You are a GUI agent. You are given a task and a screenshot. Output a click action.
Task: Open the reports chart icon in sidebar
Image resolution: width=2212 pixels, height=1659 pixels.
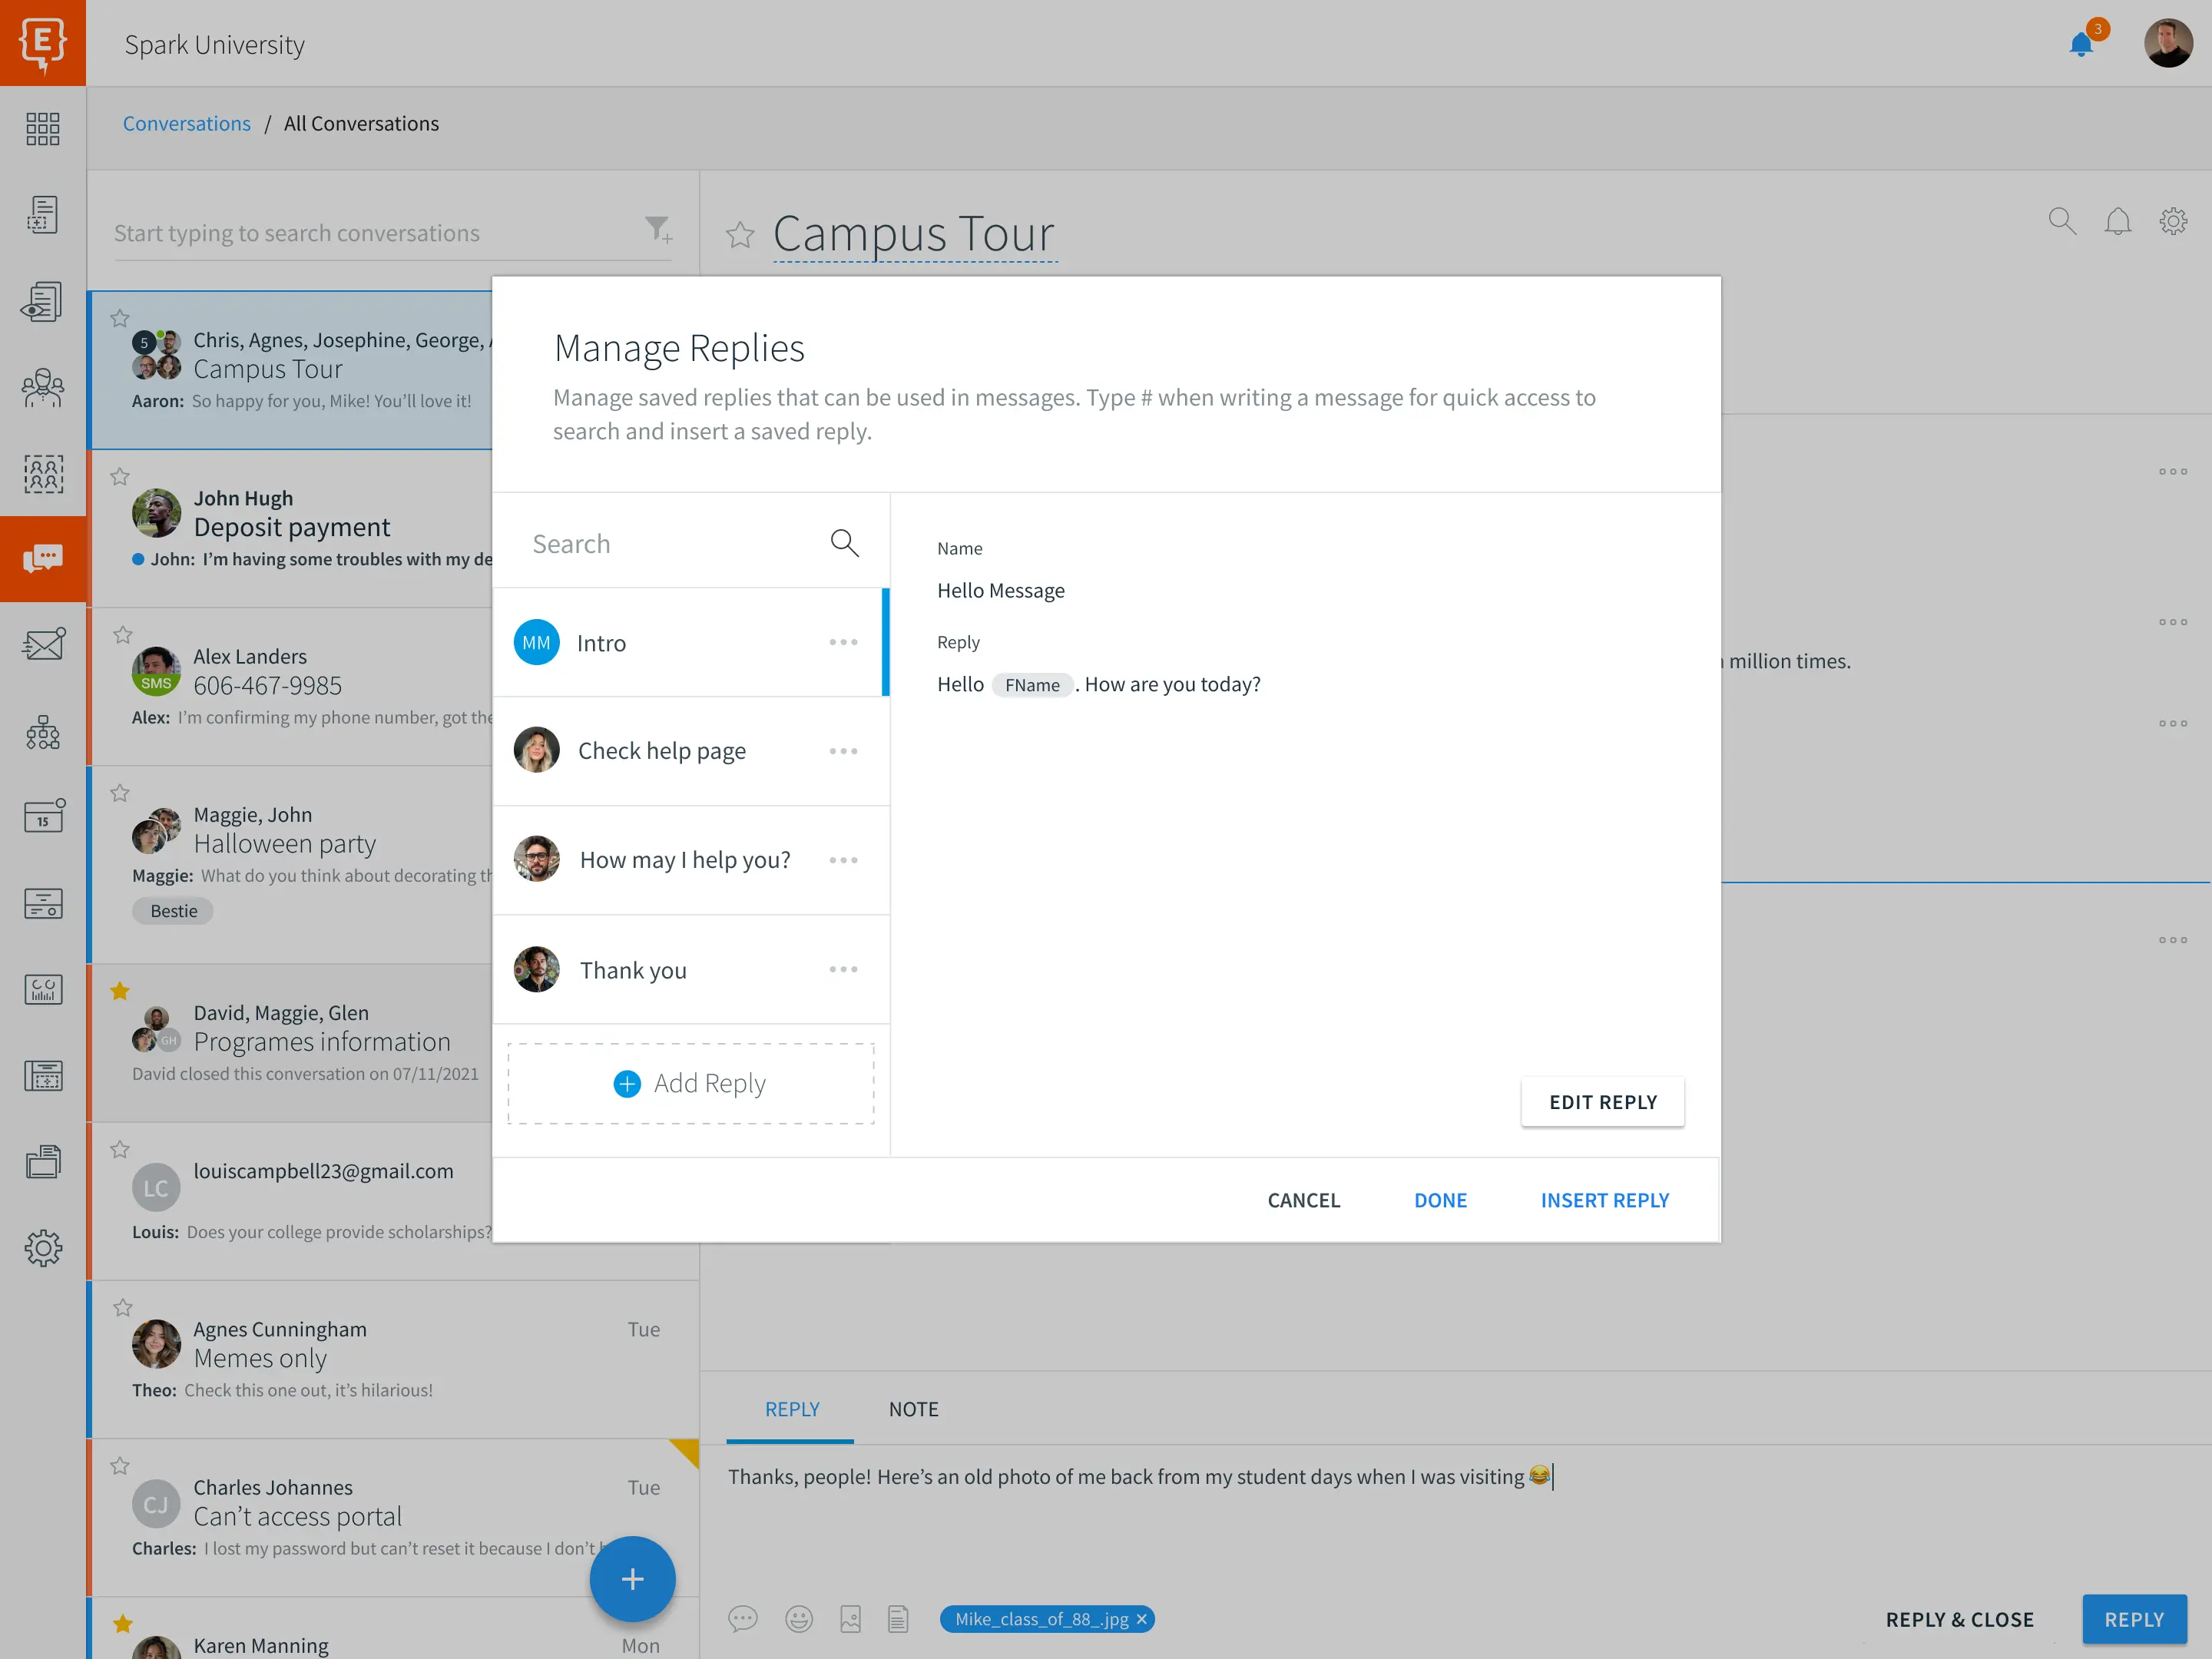pyautogui.click(x=43, y=990)
